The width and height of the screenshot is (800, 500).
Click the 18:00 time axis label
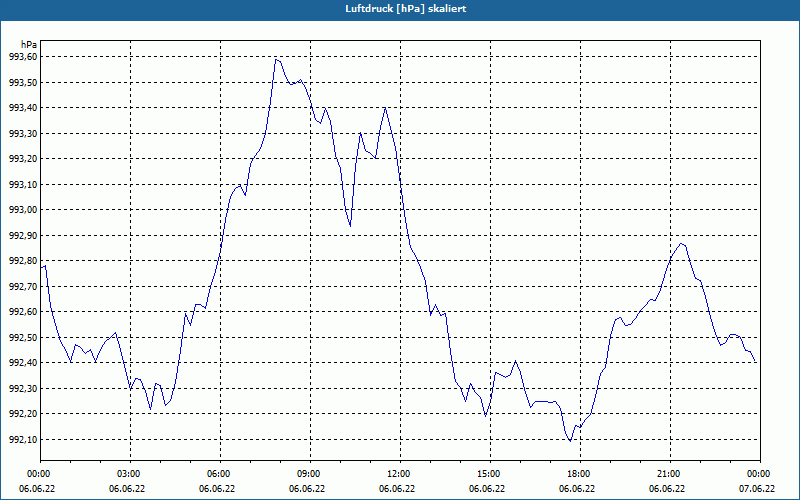pyautogui.click(x=580, y=473)
